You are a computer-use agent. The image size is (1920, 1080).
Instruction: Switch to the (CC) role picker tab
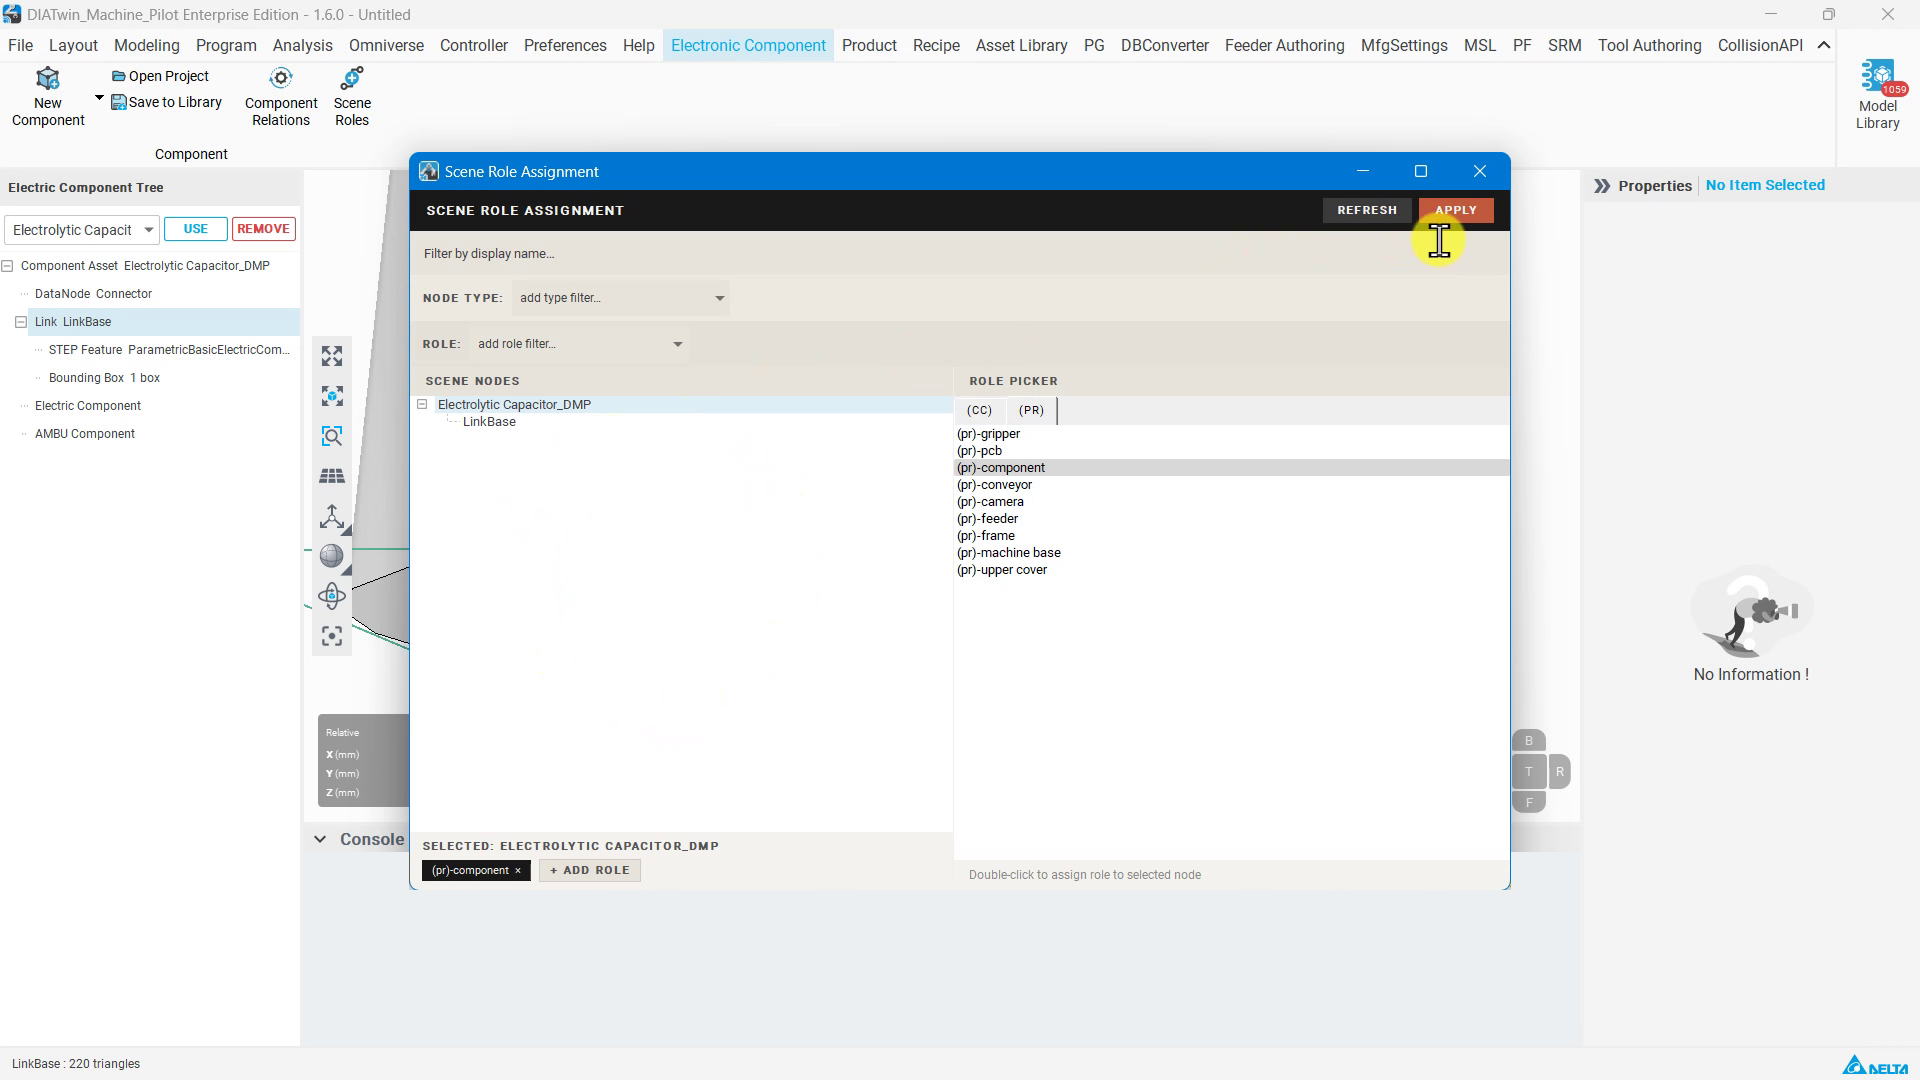click(x=980, y=410)
